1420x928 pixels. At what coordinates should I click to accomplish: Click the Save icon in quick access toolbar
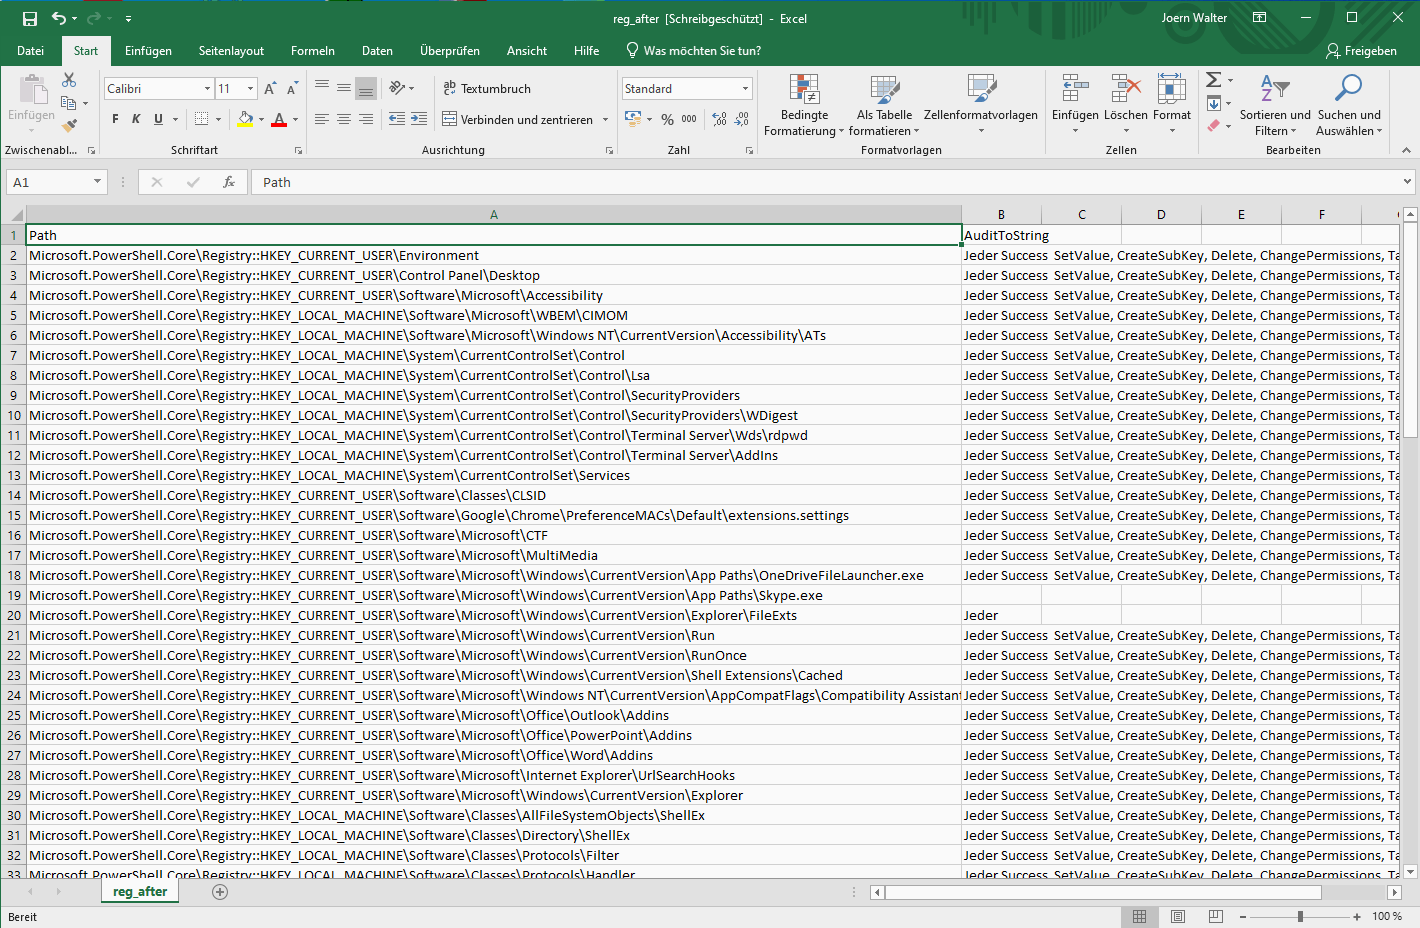pyautogui.click(x=30, y=18)
